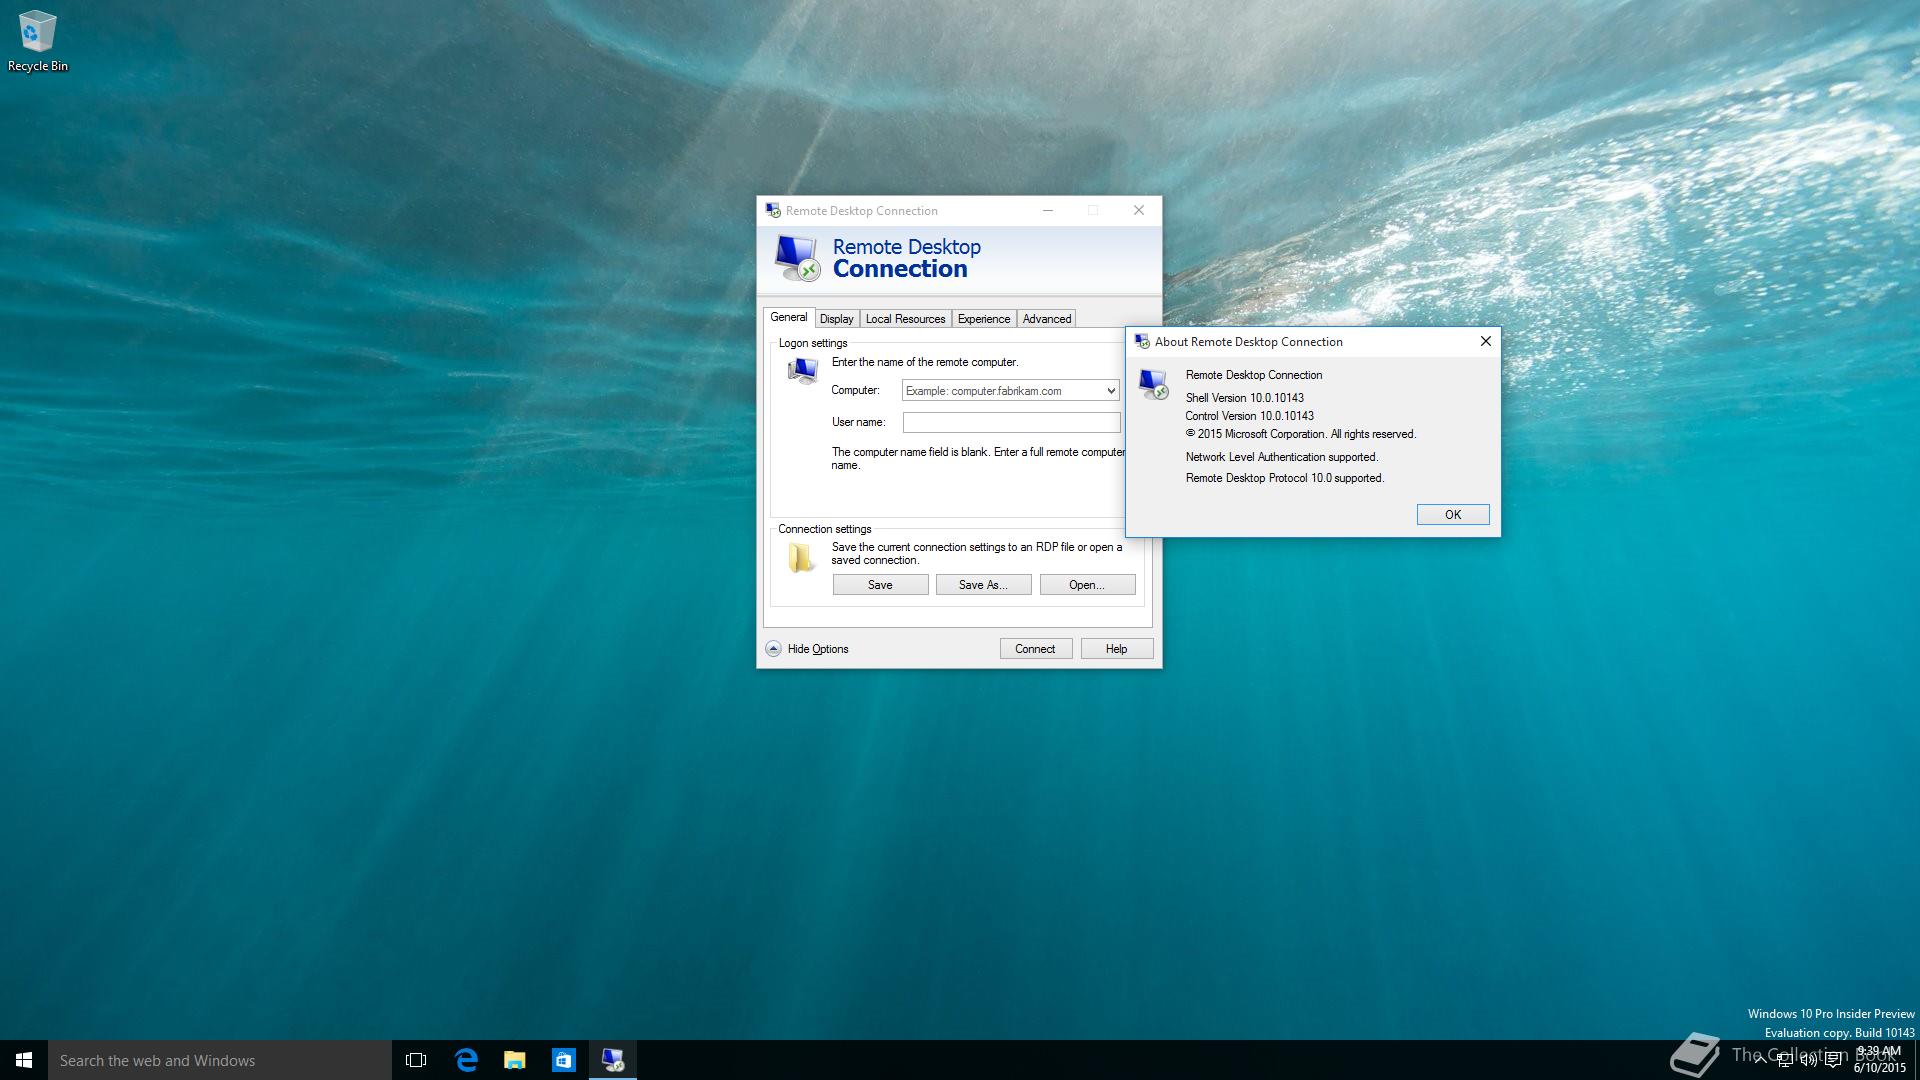Click the Connect button
This screenshot has height=1080, width=1920.
point(1035,649)
